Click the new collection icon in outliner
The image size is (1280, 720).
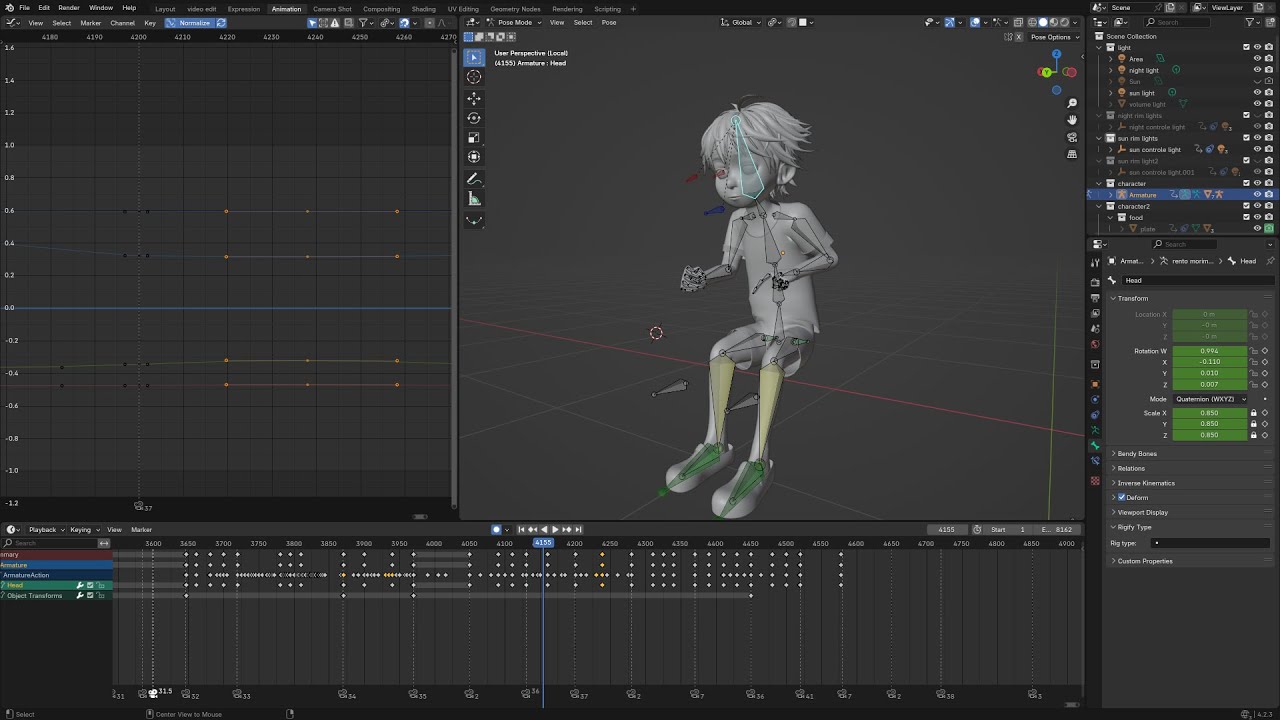click(1268, 22)
